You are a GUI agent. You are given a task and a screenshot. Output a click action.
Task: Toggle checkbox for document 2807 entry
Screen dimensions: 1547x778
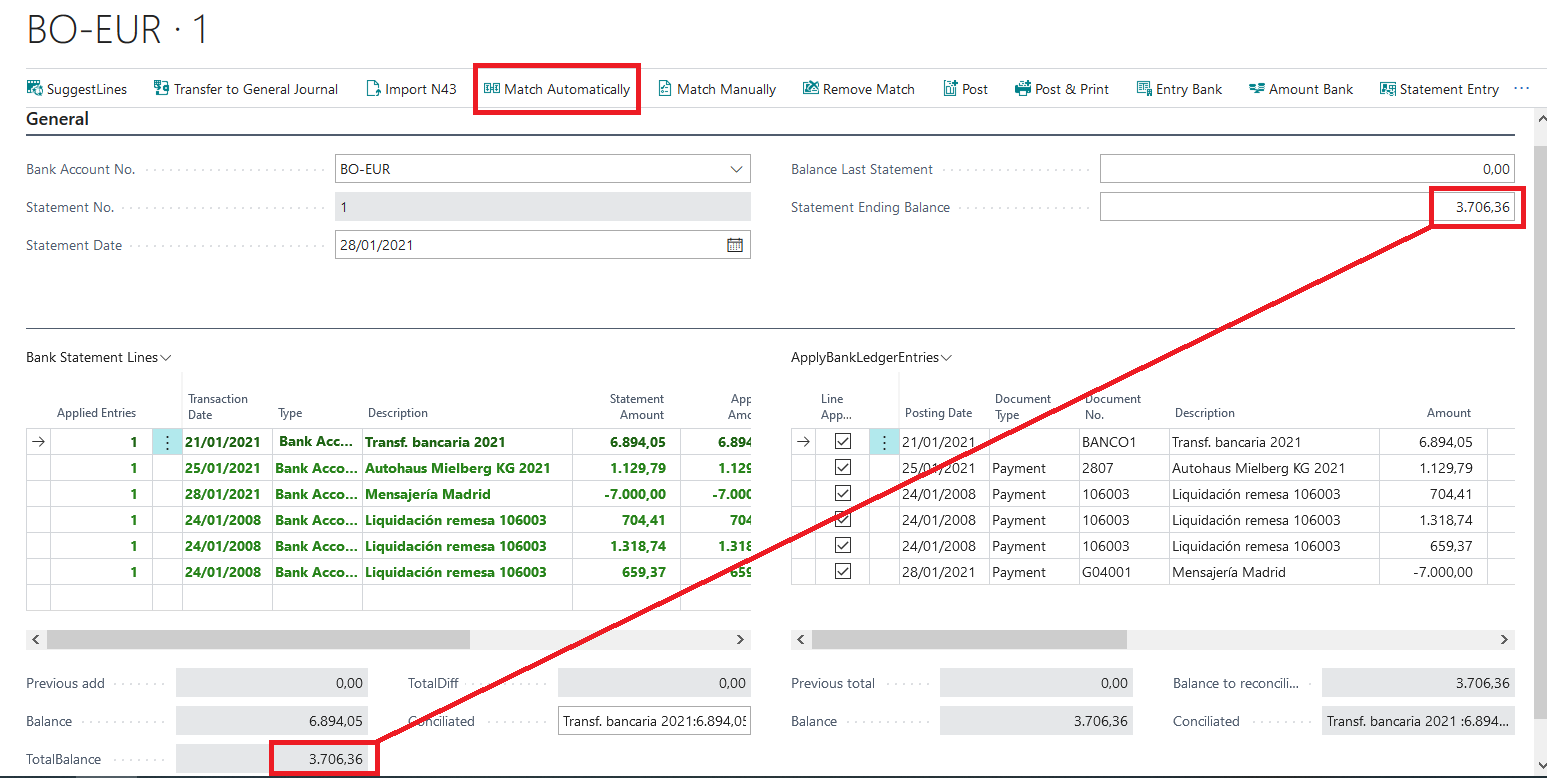click(x=843, y=468)
